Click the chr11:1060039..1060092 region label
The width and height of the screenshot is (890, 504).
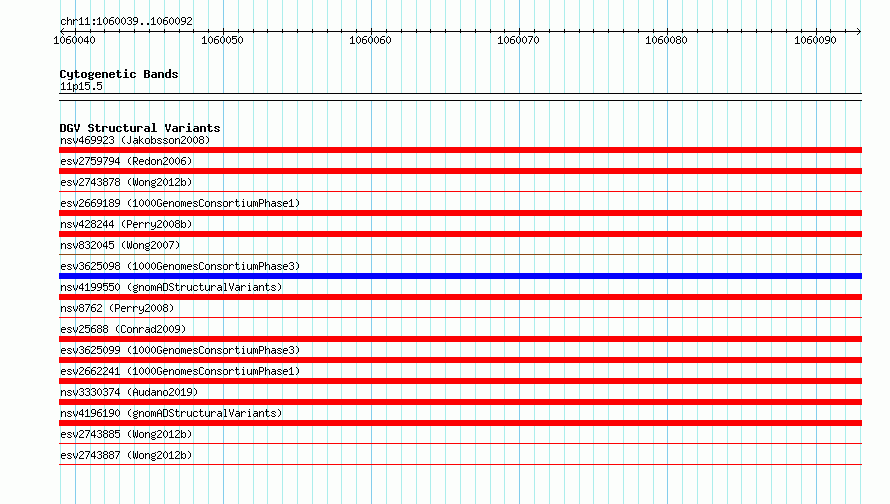coord(126,22)
